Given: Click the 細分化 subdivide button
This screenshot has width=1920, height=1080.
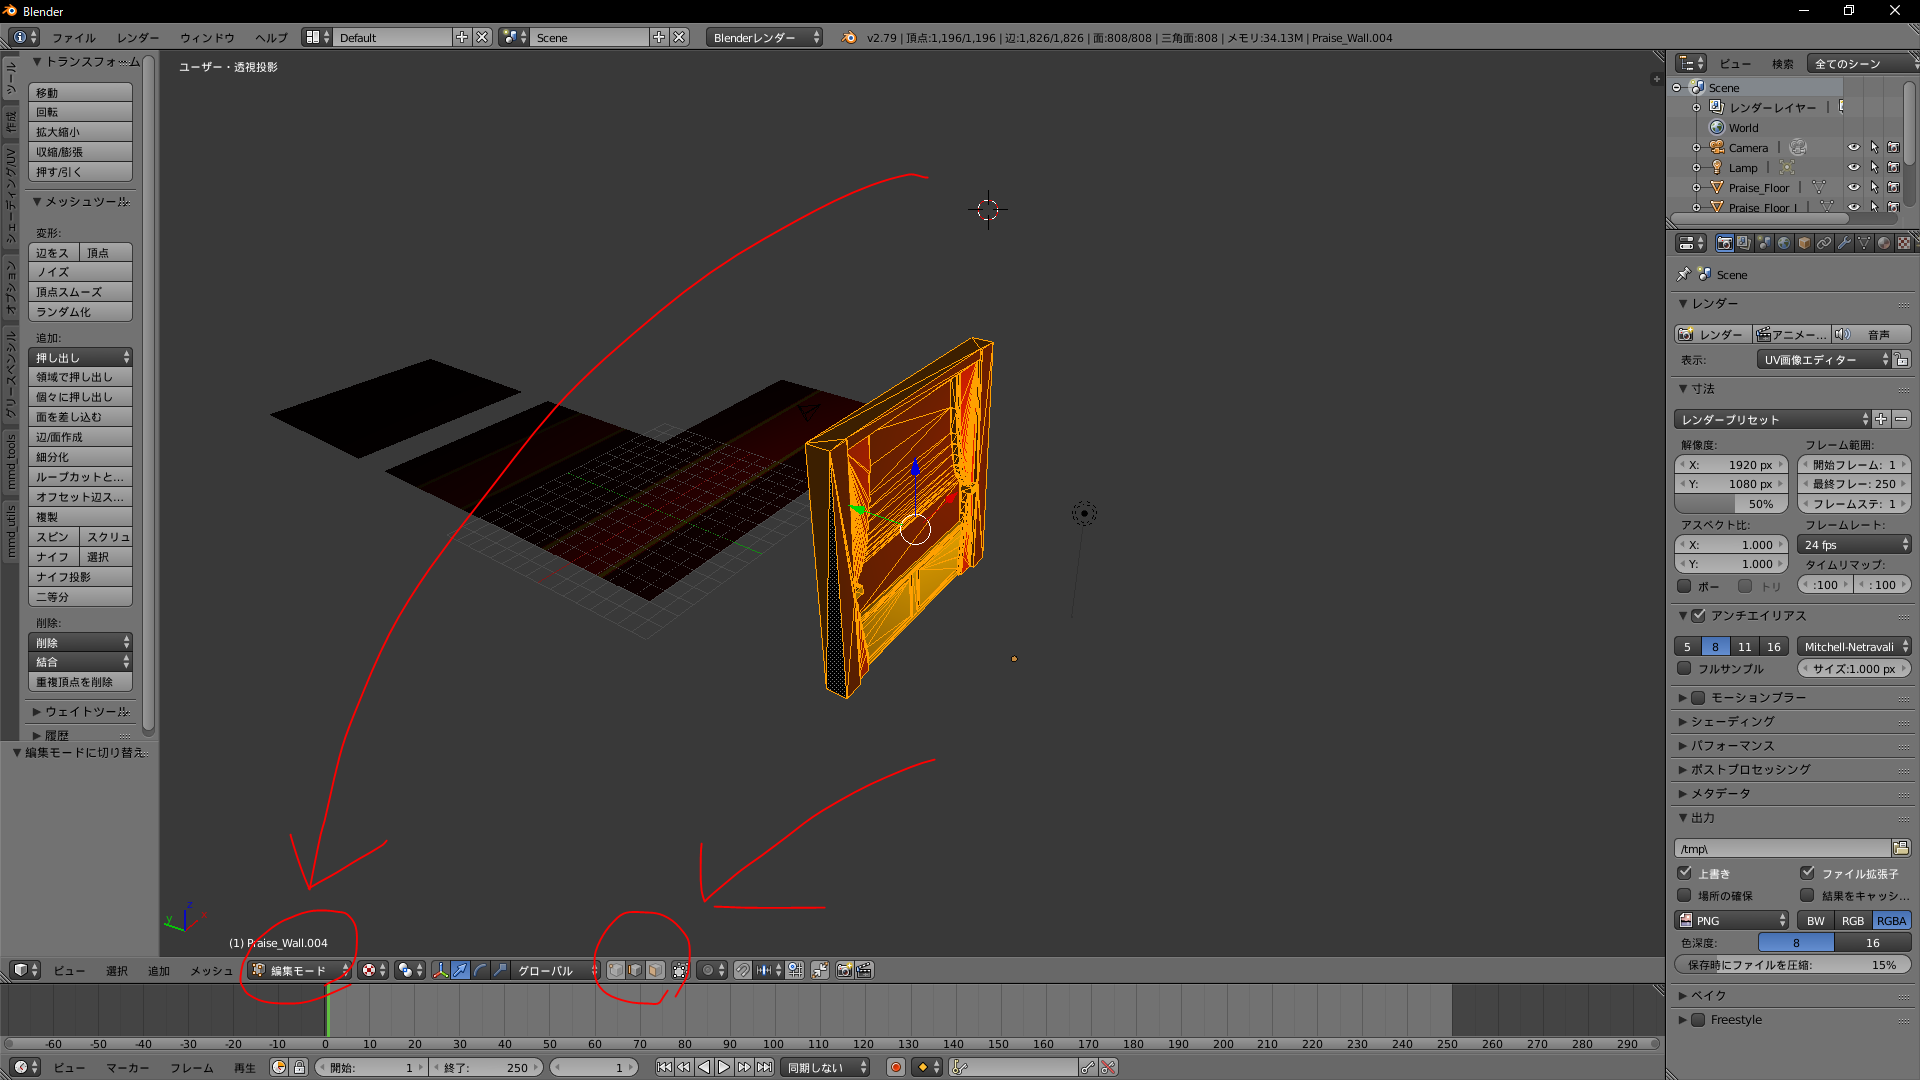Looking at the screenshot, I should click(80, 457).
